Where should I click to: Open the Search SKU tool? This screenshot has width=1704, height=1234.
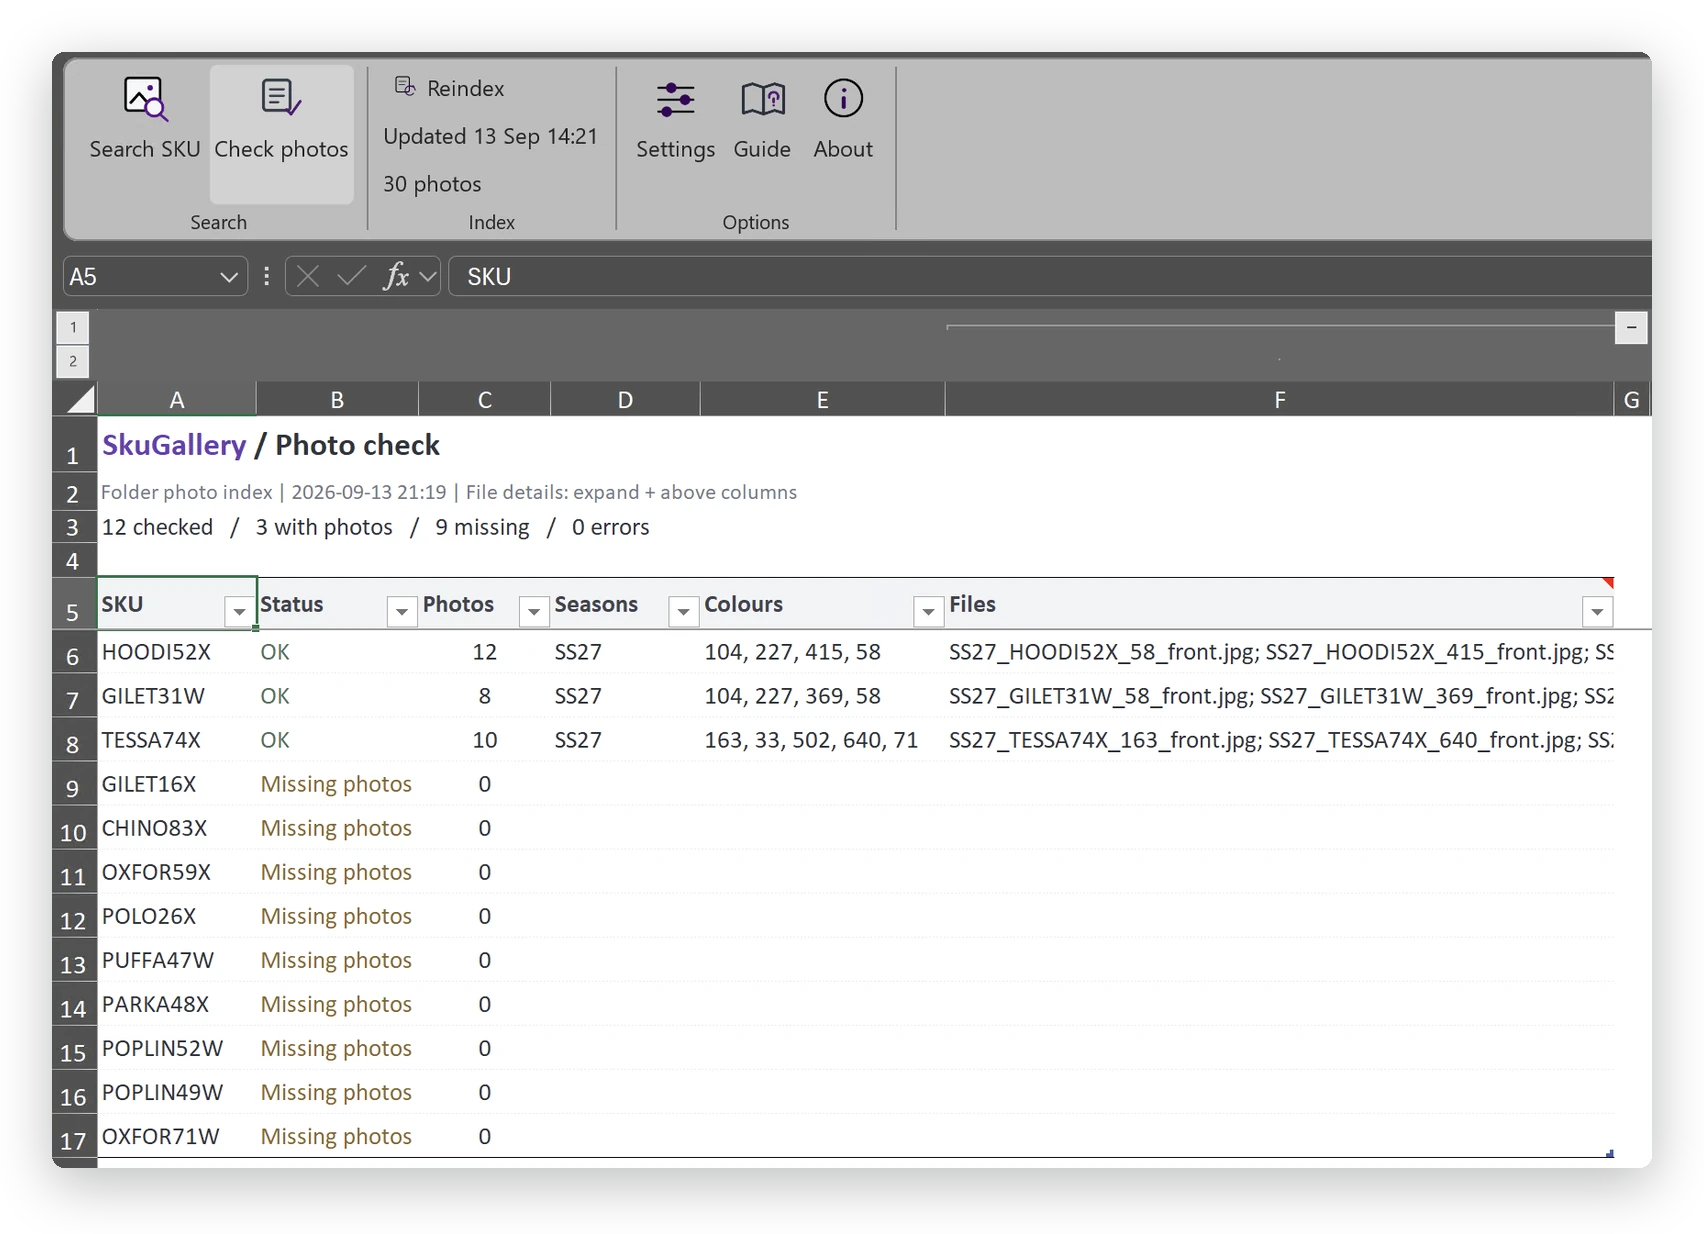(x=145, y=119)
